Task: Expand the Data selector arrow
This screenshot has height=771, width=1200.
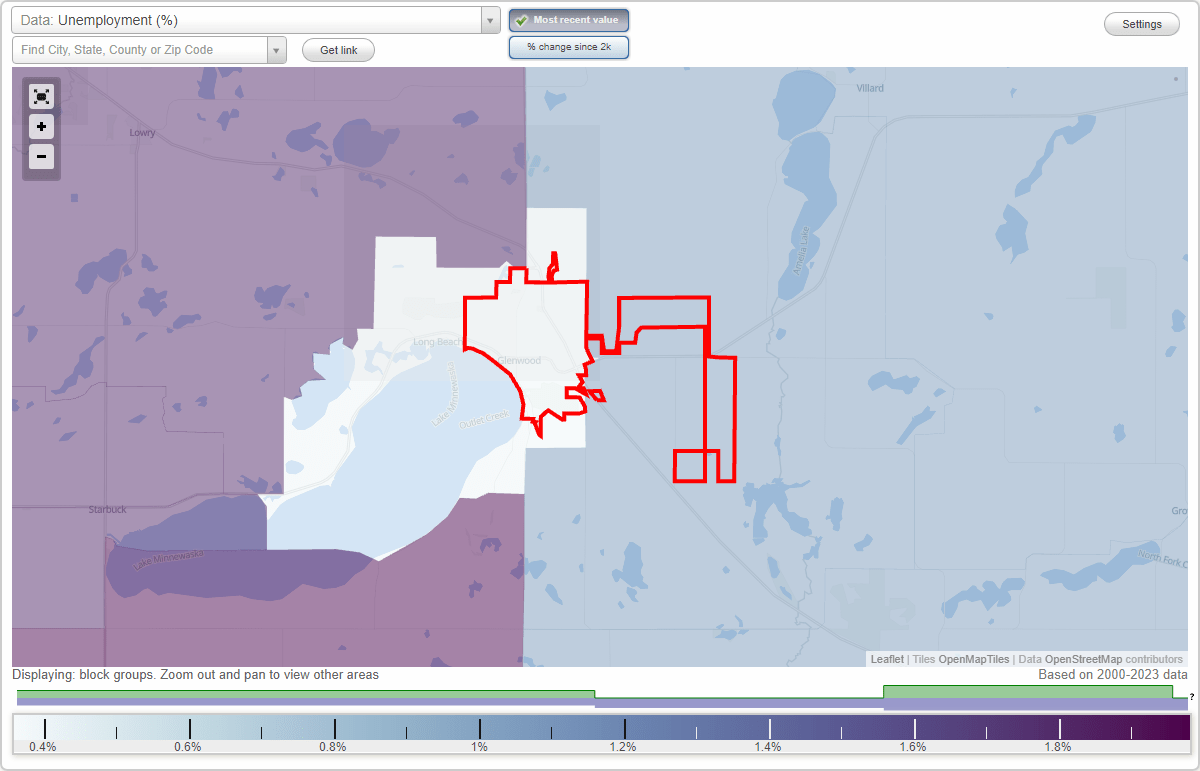Action: pos(490,20)
